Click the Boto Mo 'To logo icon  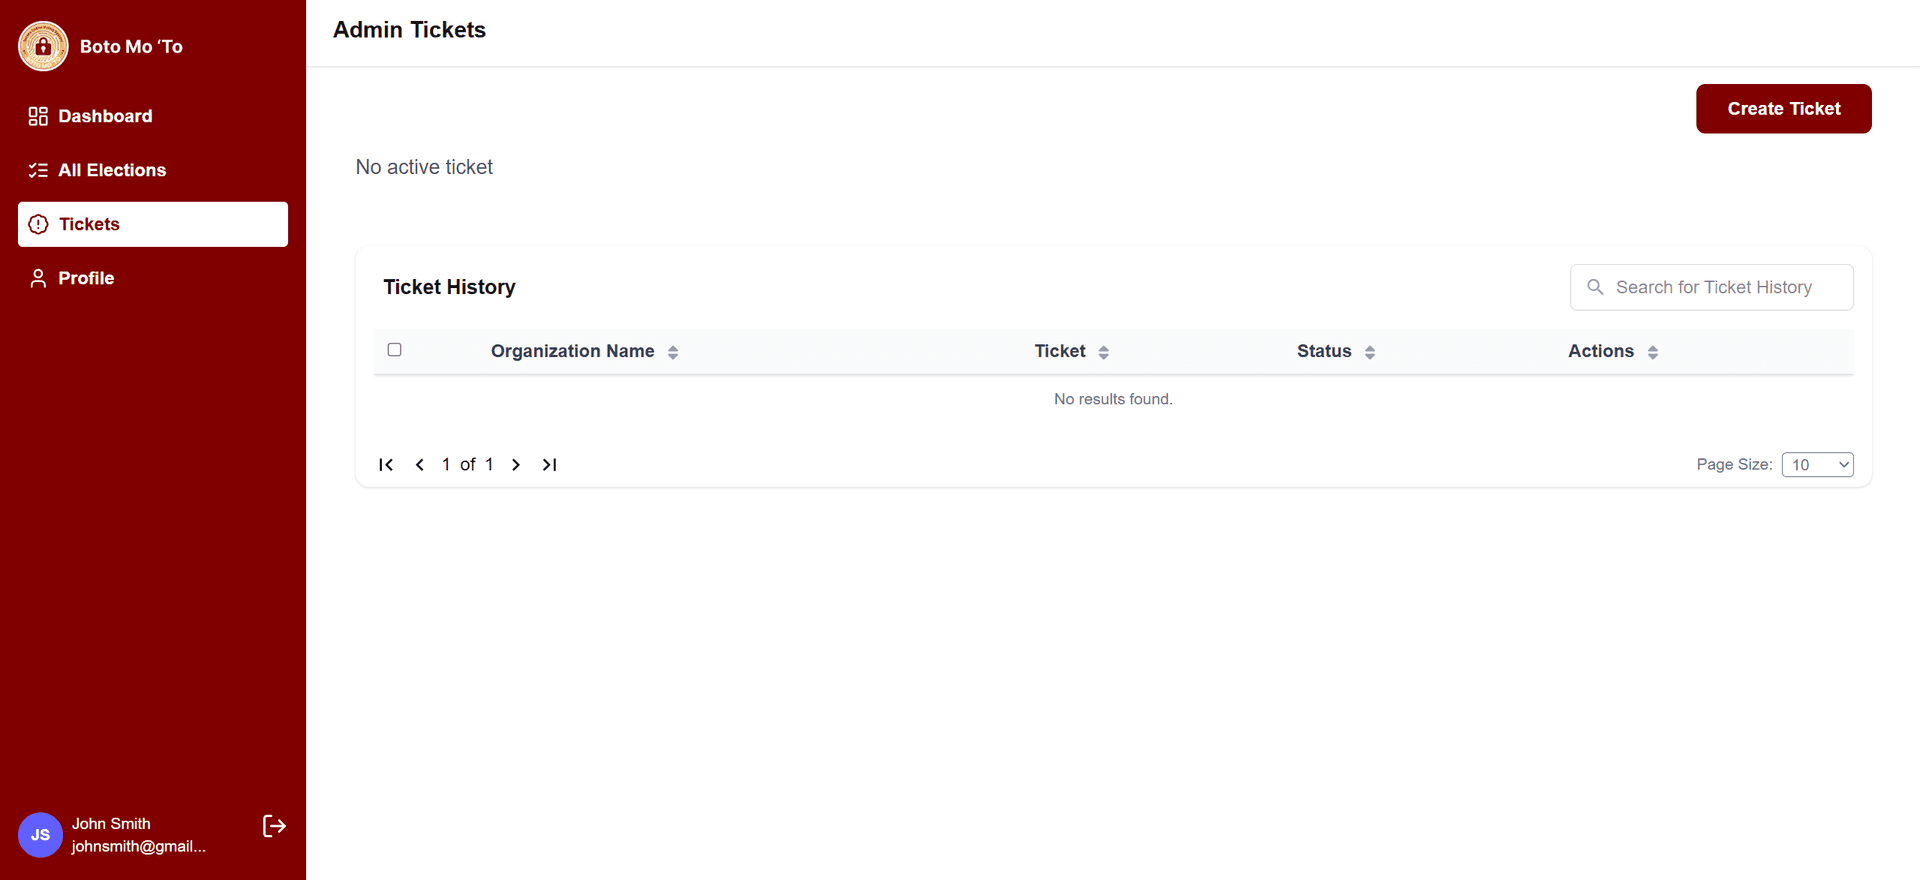tap(43, 46)
